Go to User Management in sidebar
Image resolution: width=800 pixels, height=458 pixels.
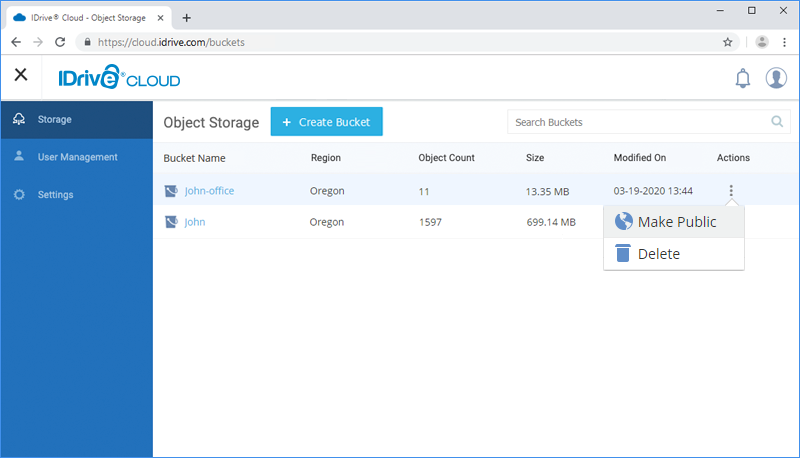tap(77, 157)
